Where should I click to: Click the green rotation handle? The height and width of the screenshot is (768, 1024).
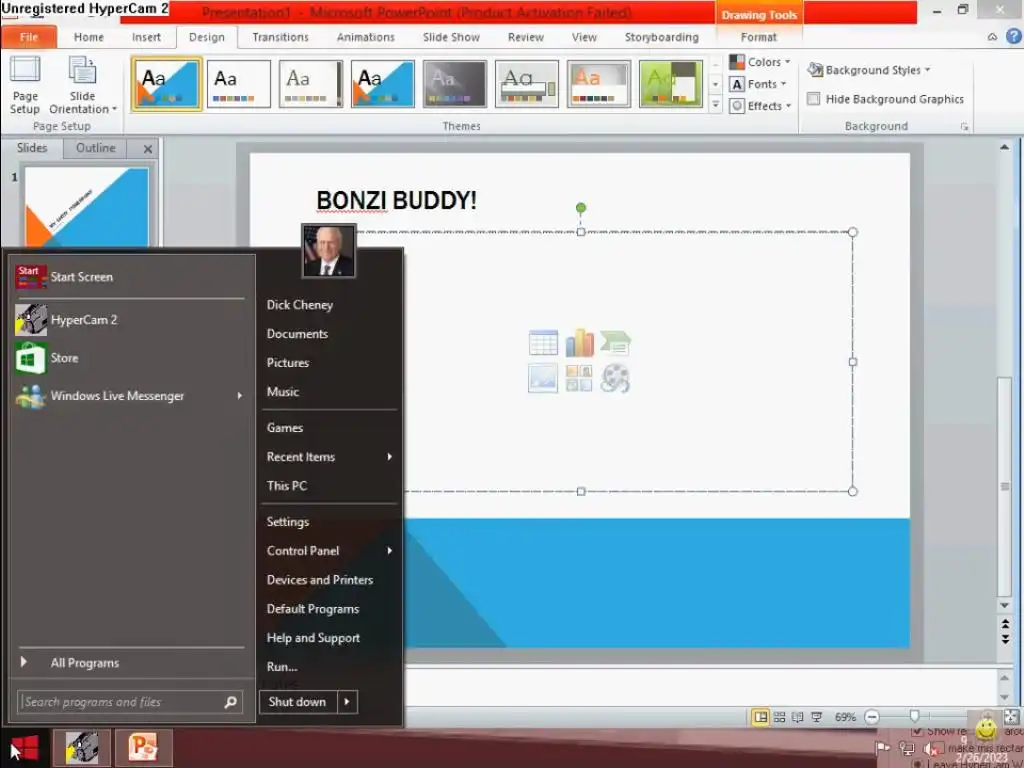(x=581, y=208)
